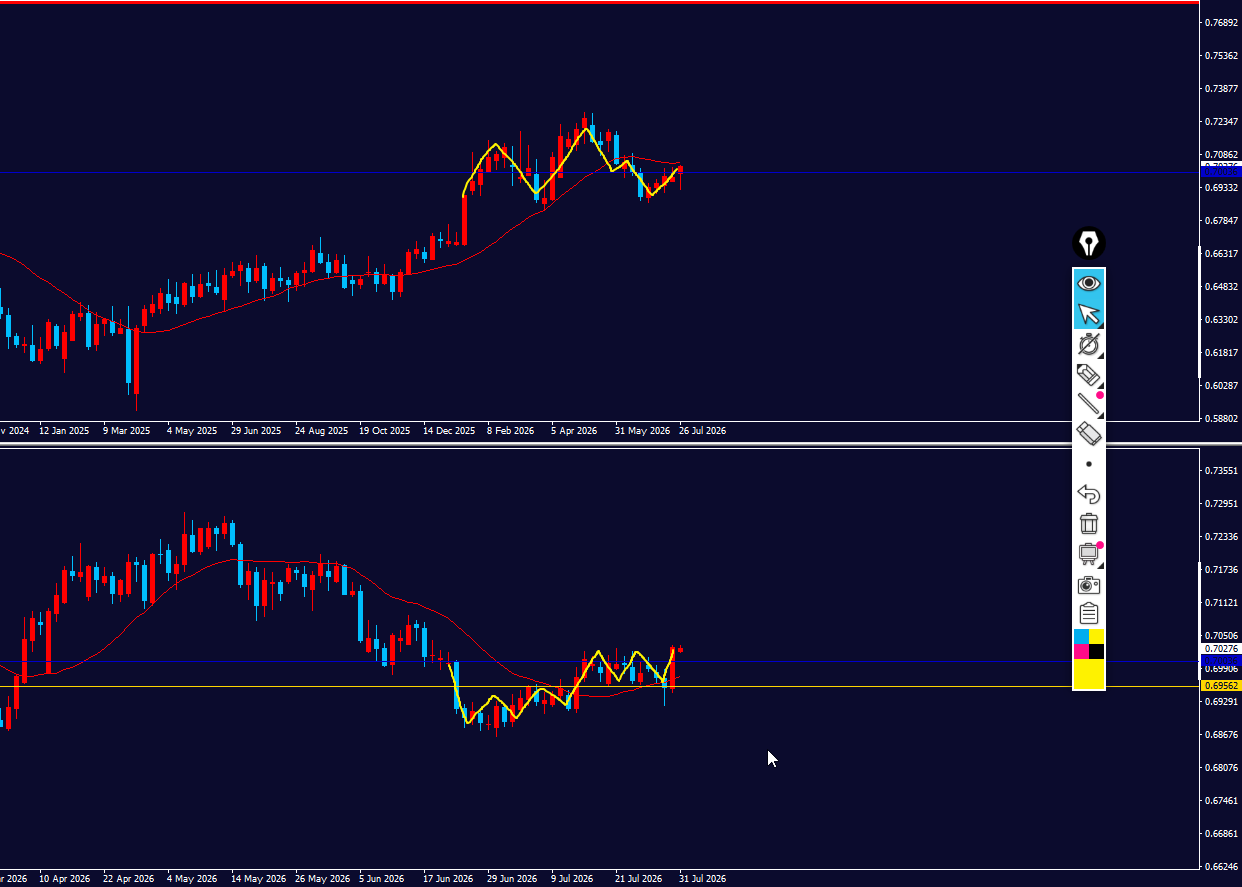Click the 0.69562 yellow price label

click(1220, 686)
